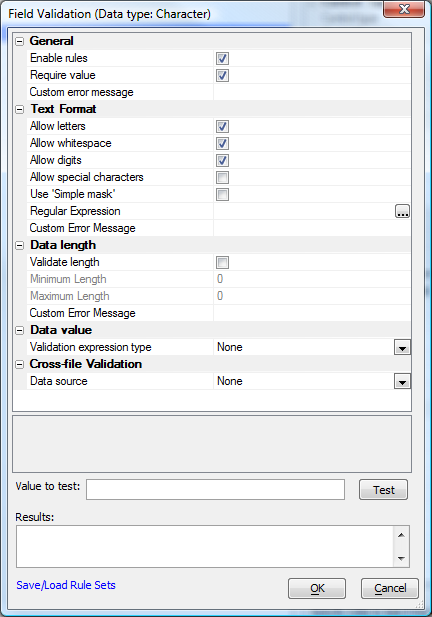Screen dimensions: 432x617
Task: Check Use 'Simple mask' option
Action: tap(222, 194)
